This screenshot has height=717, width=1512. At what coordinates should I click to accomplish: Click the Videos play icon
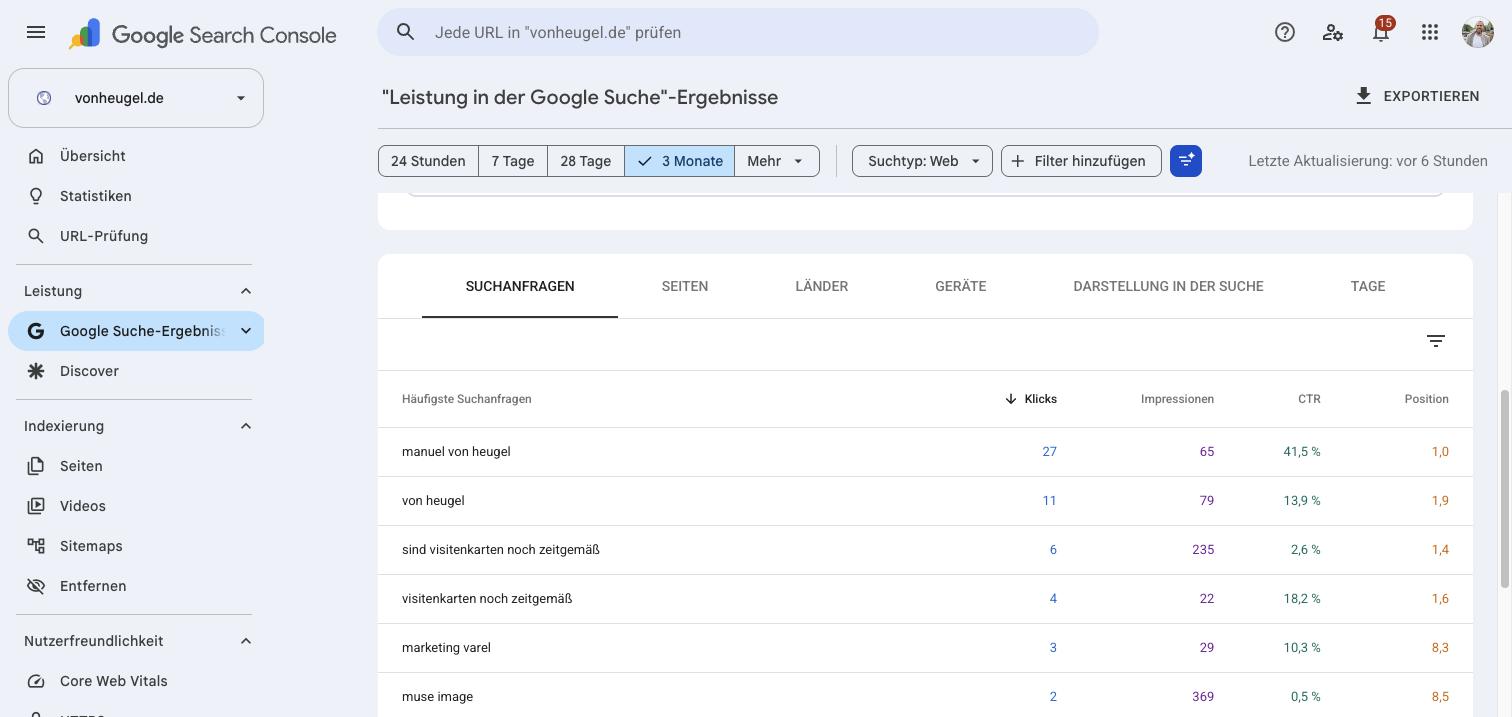click(36, 506)
